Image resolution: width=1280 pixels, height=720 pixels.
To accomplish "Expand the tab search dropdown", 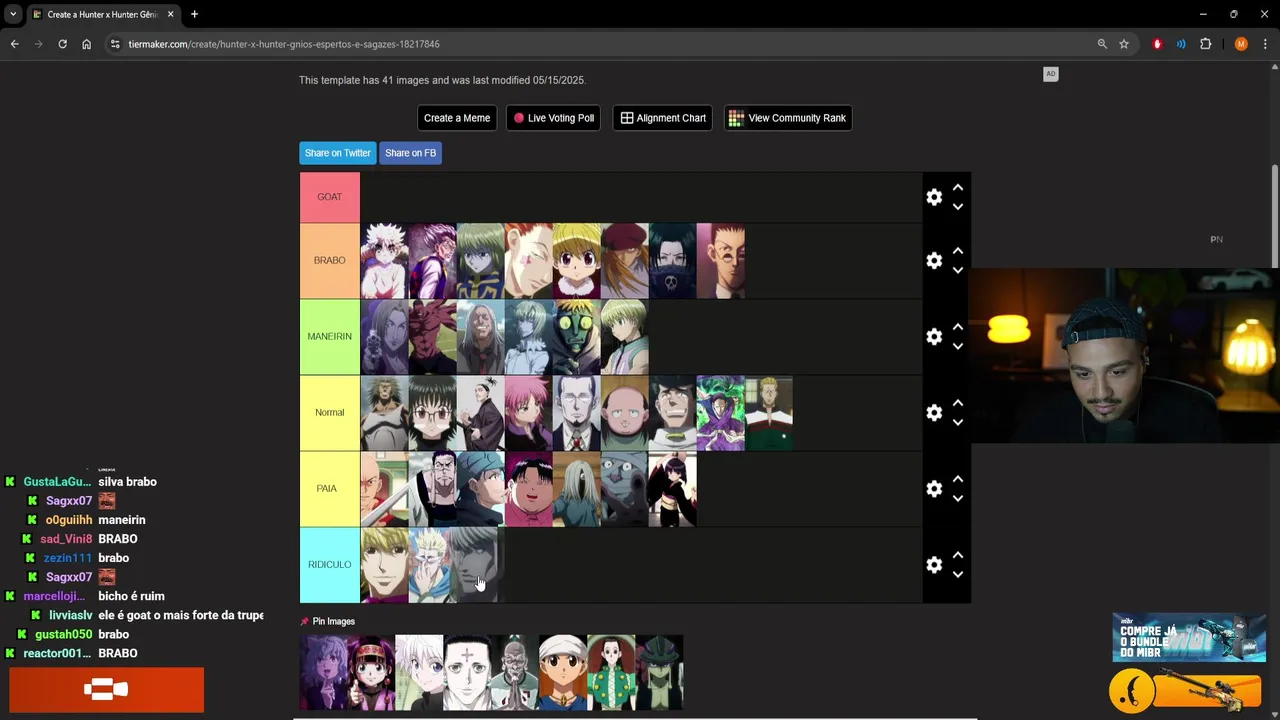I will pyautogui.click(x=12, y=14).
